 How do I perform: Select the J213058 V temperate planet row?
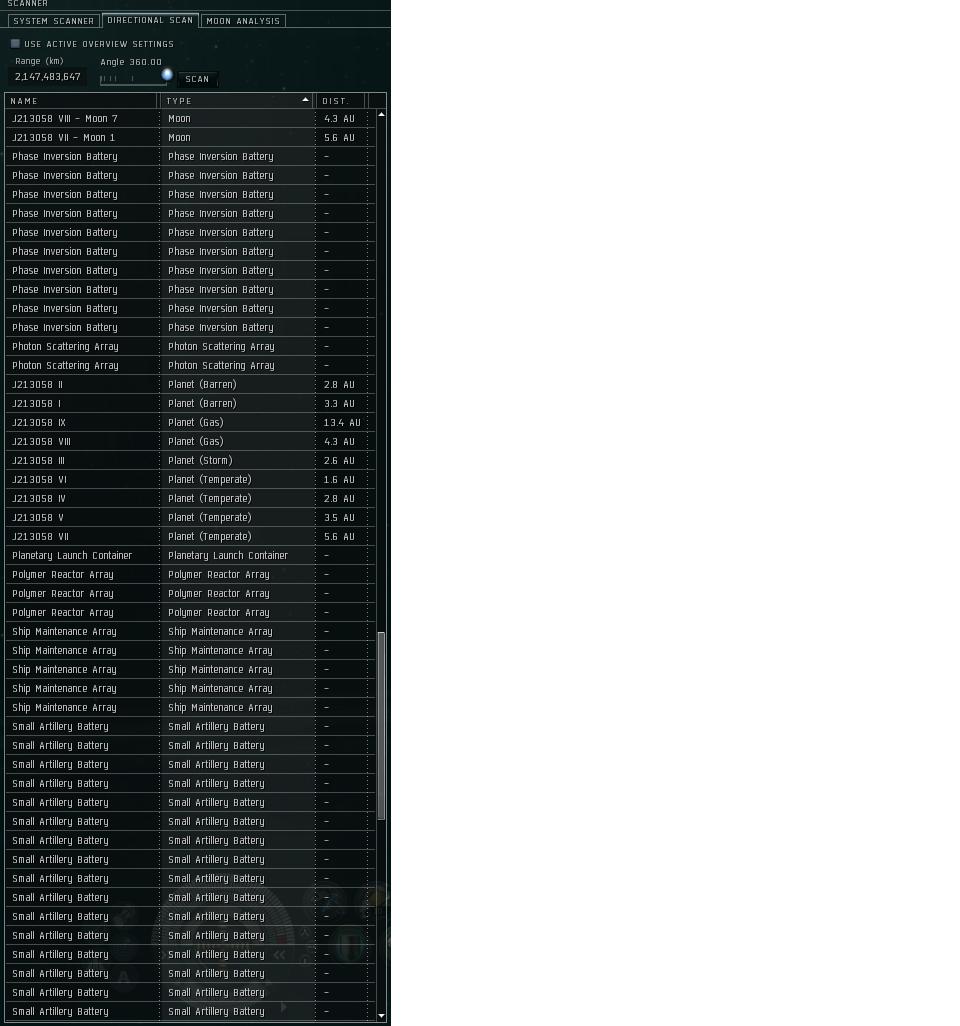190,517
